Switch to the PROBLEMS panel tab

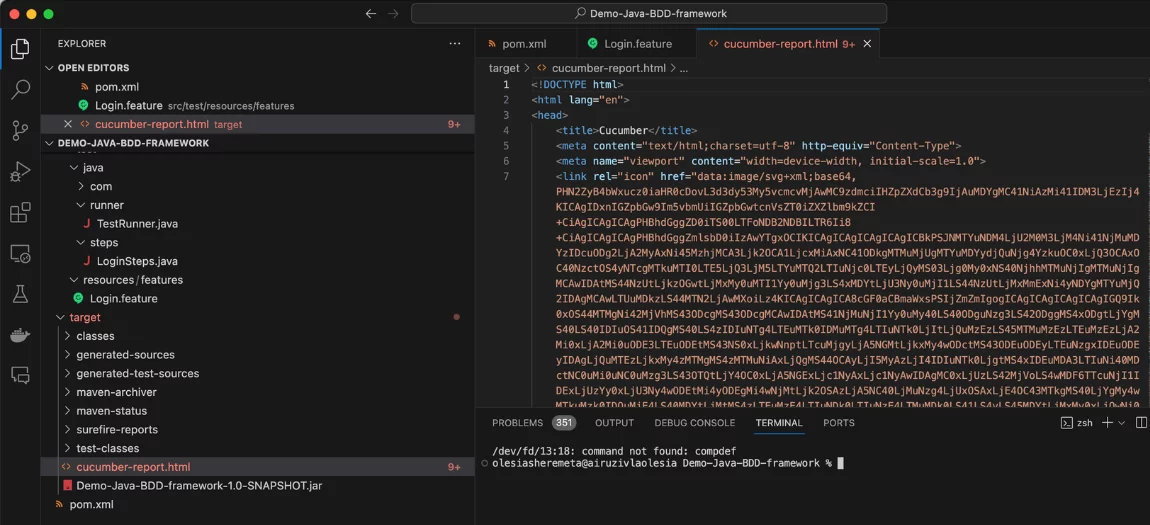pyautogui.click(x=517, y=423)
